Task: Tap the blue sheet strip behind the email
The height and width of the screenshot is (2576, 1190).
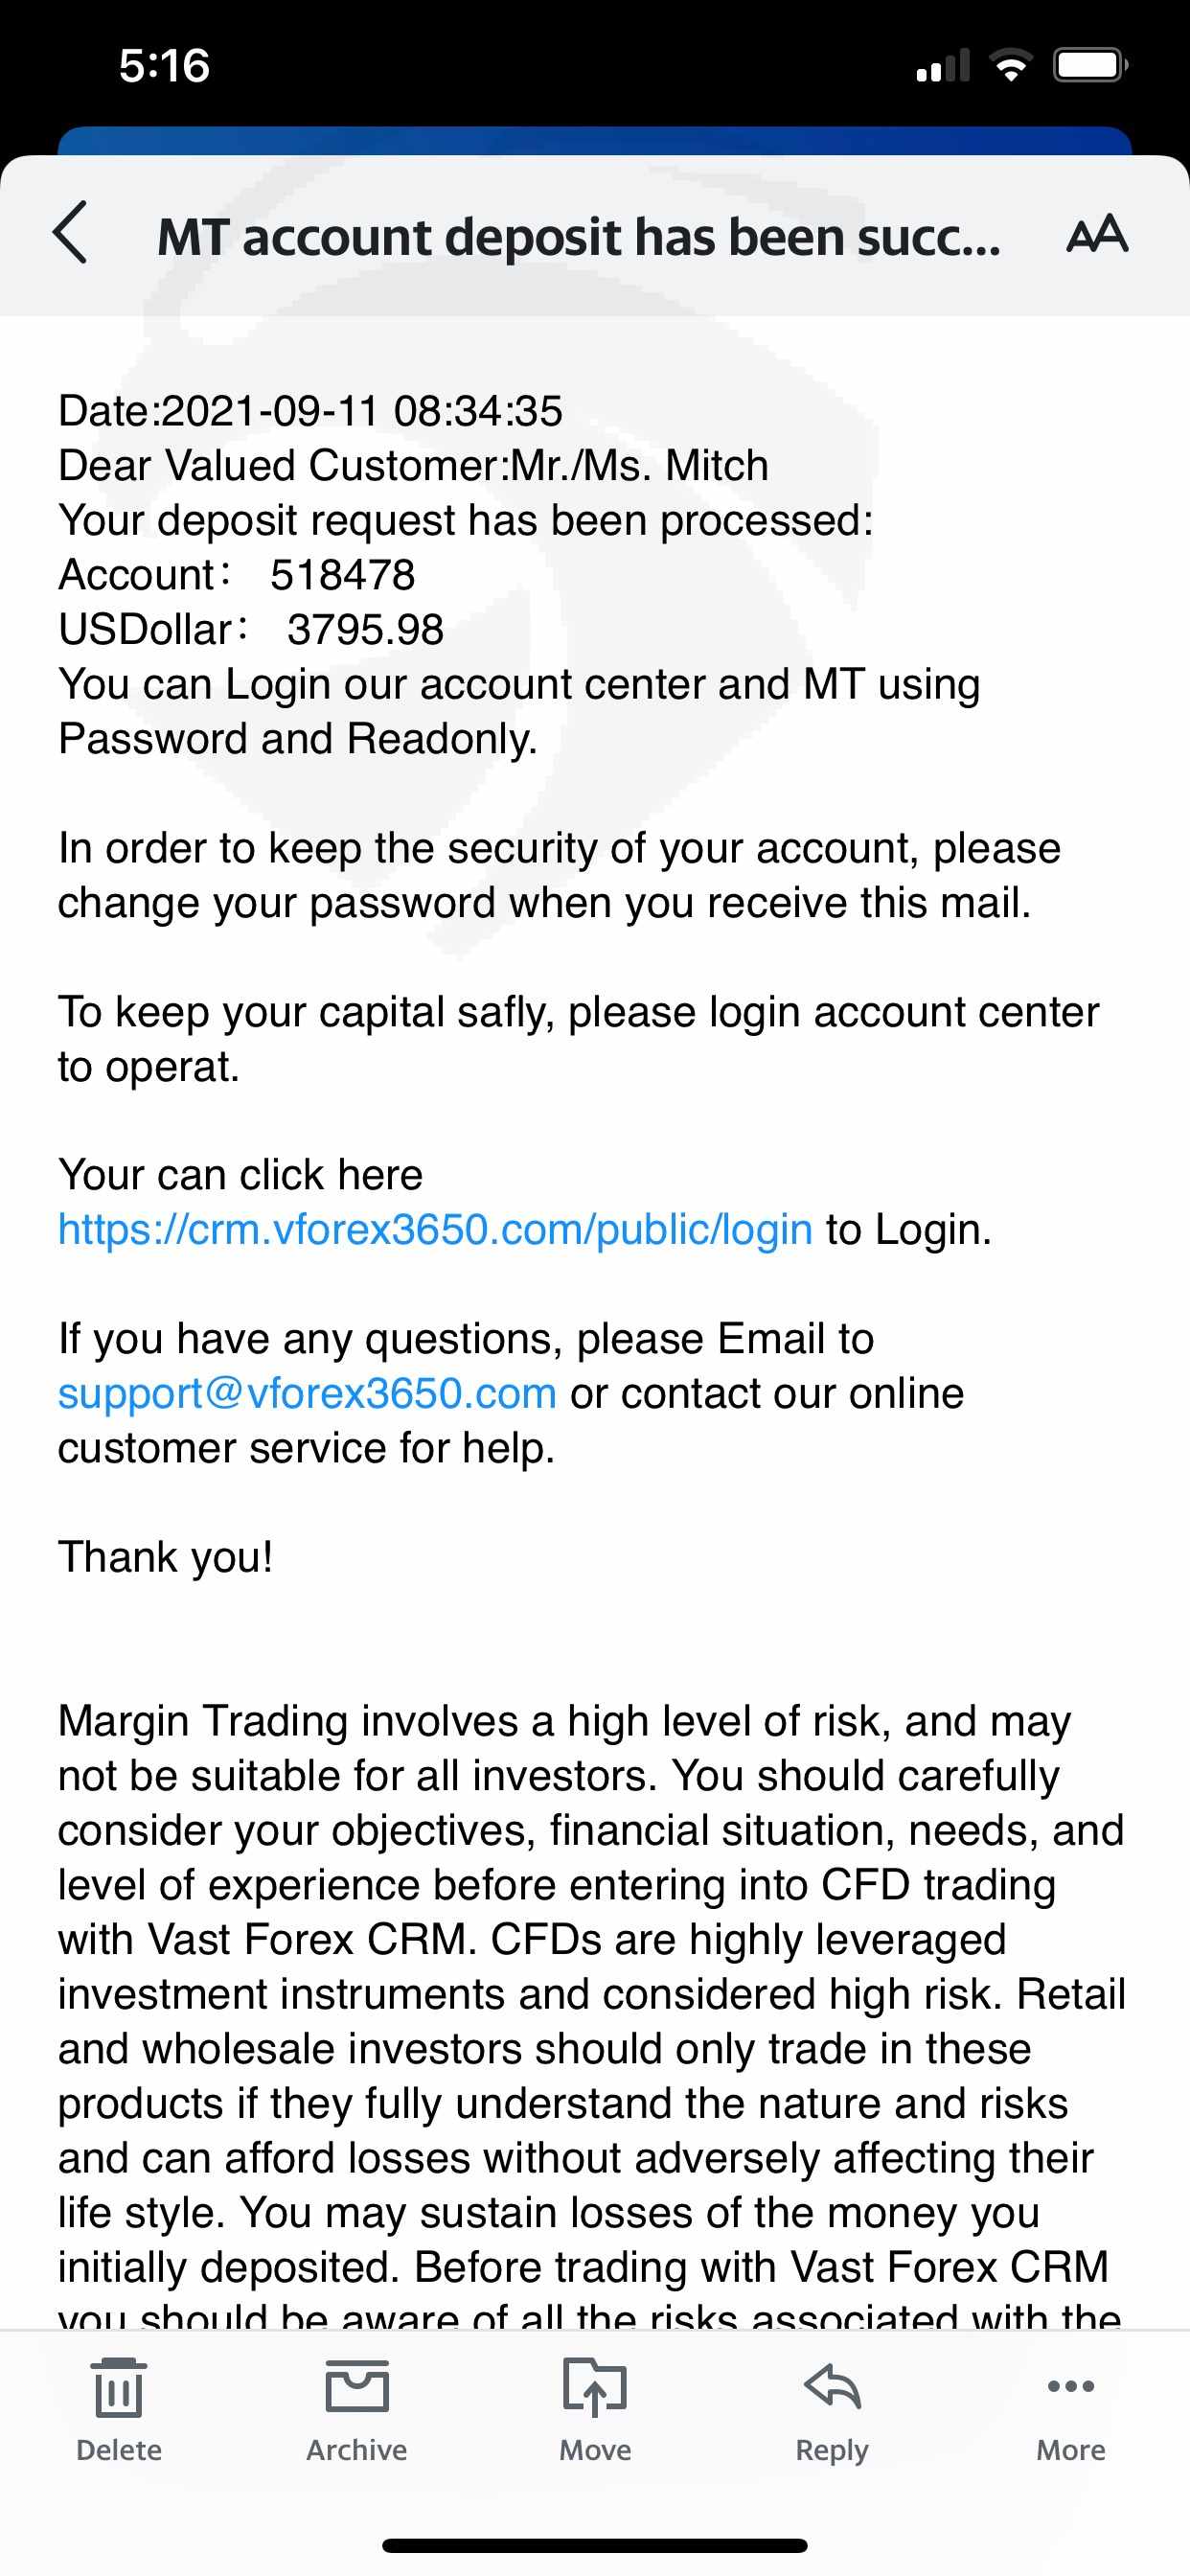Action: click(595, 140)
